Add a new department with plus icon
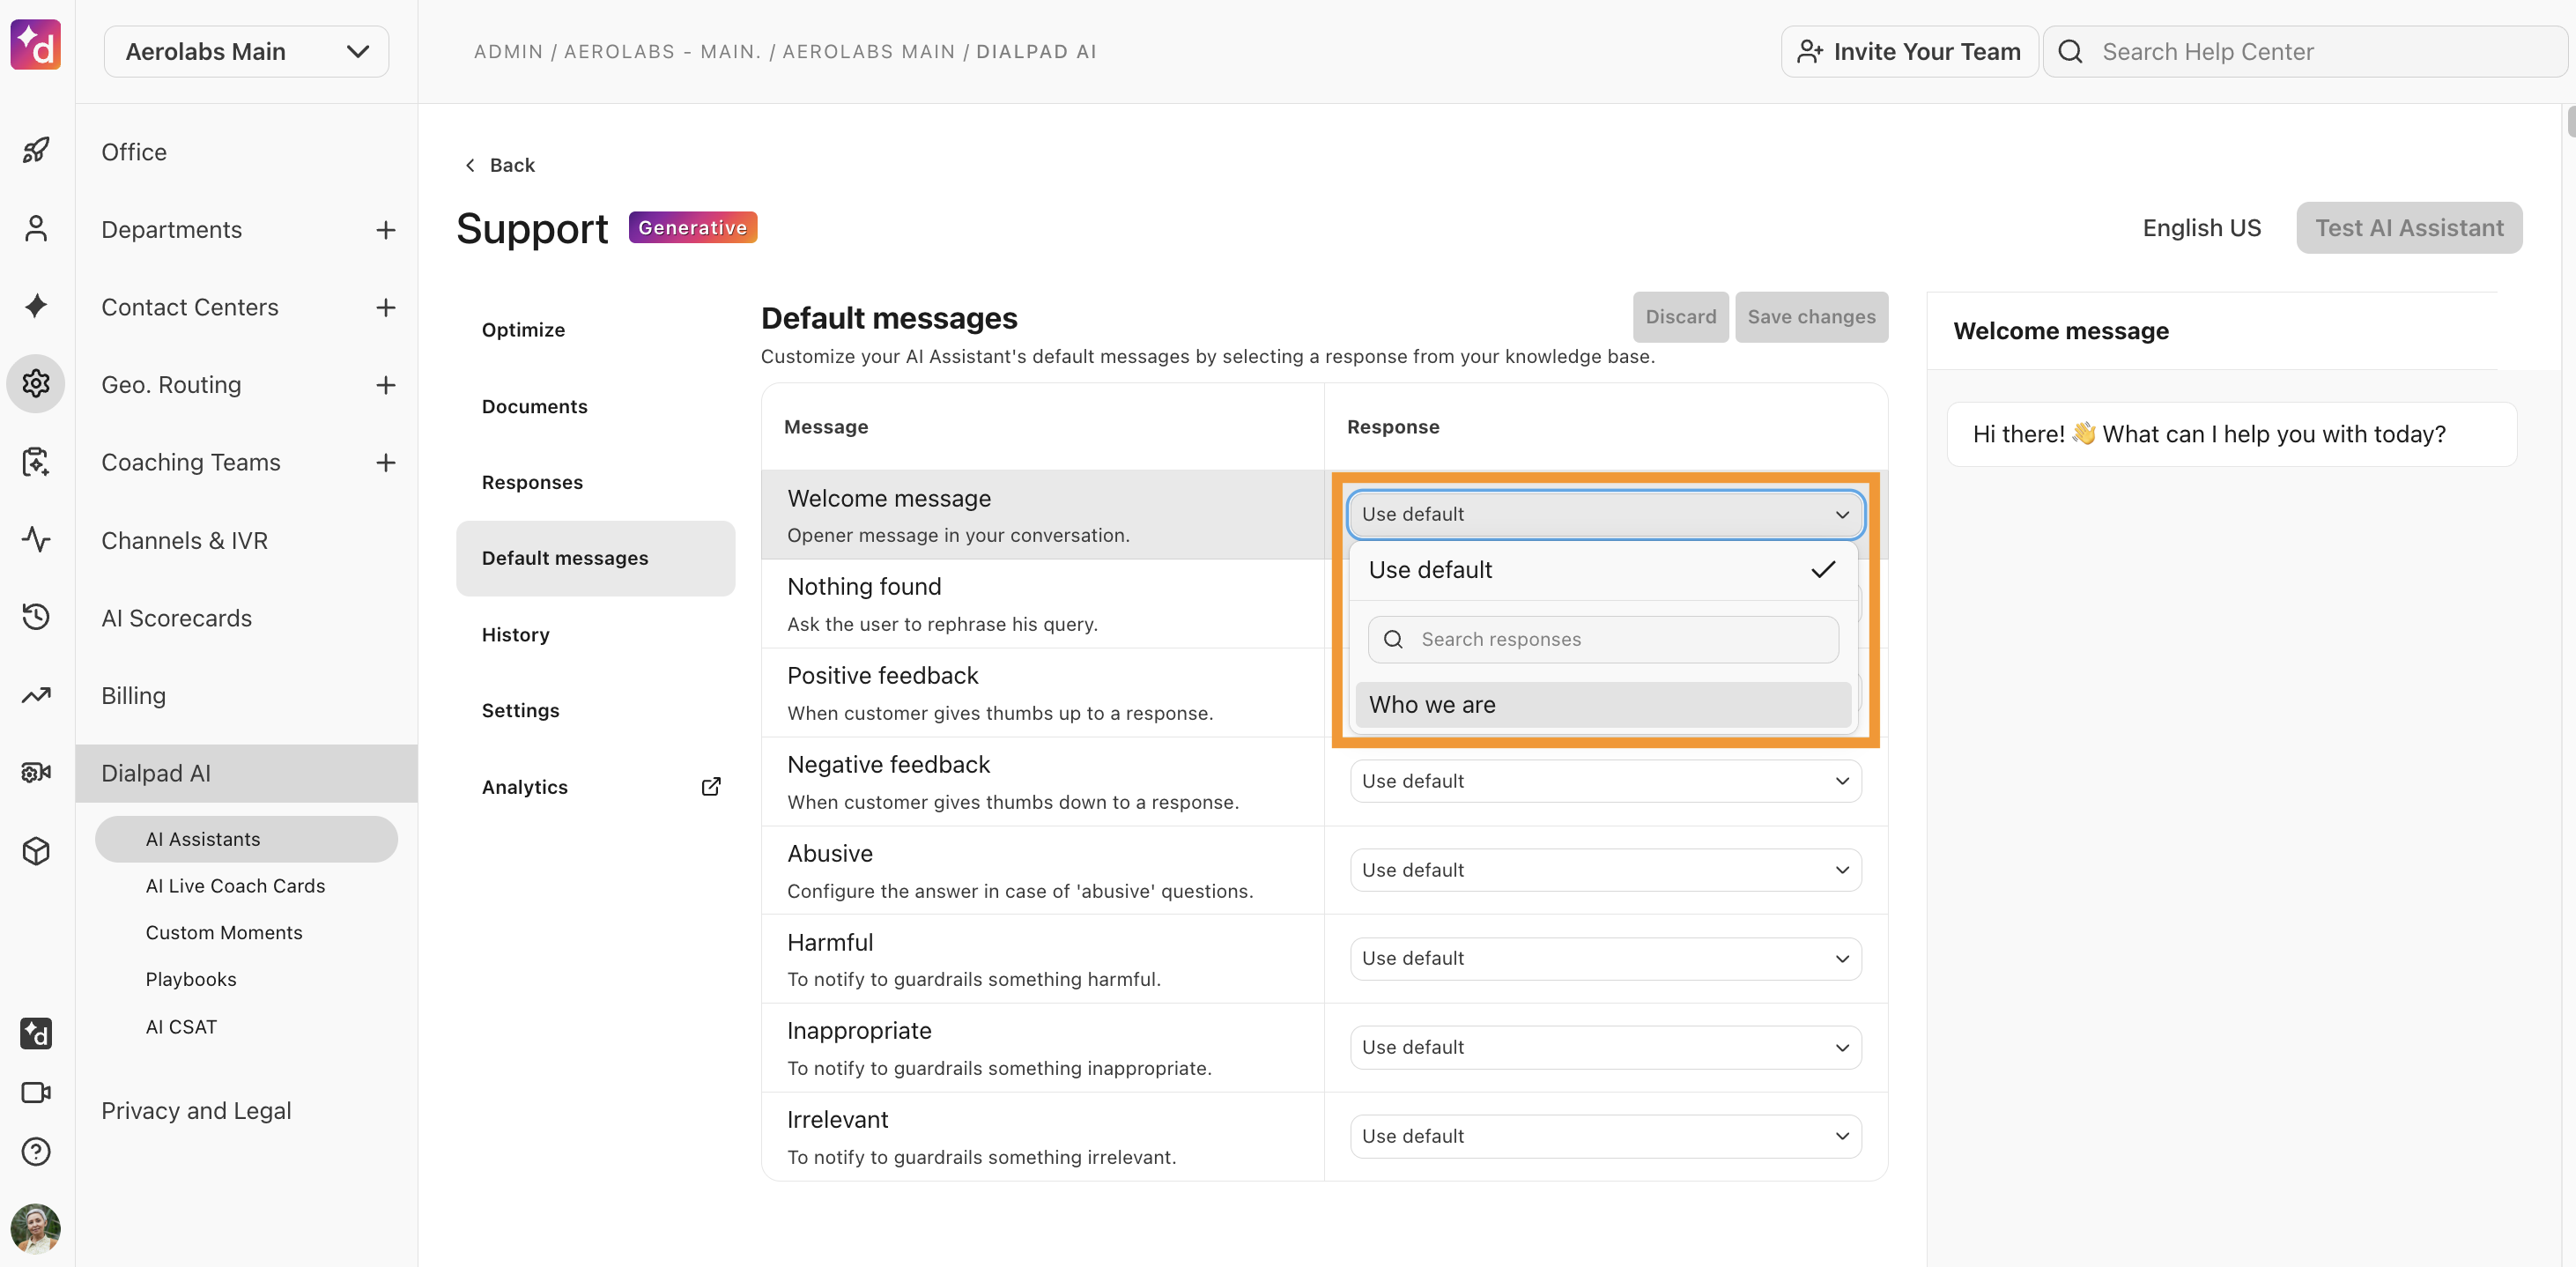The height and width of the screenshot is (1267, 2576). pos(386,230)
